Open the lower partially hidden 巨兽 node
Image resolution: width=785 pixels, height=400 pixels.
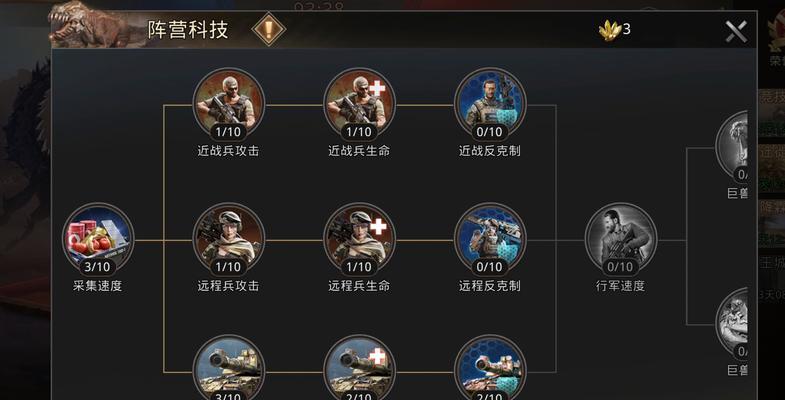pos(732,324)
